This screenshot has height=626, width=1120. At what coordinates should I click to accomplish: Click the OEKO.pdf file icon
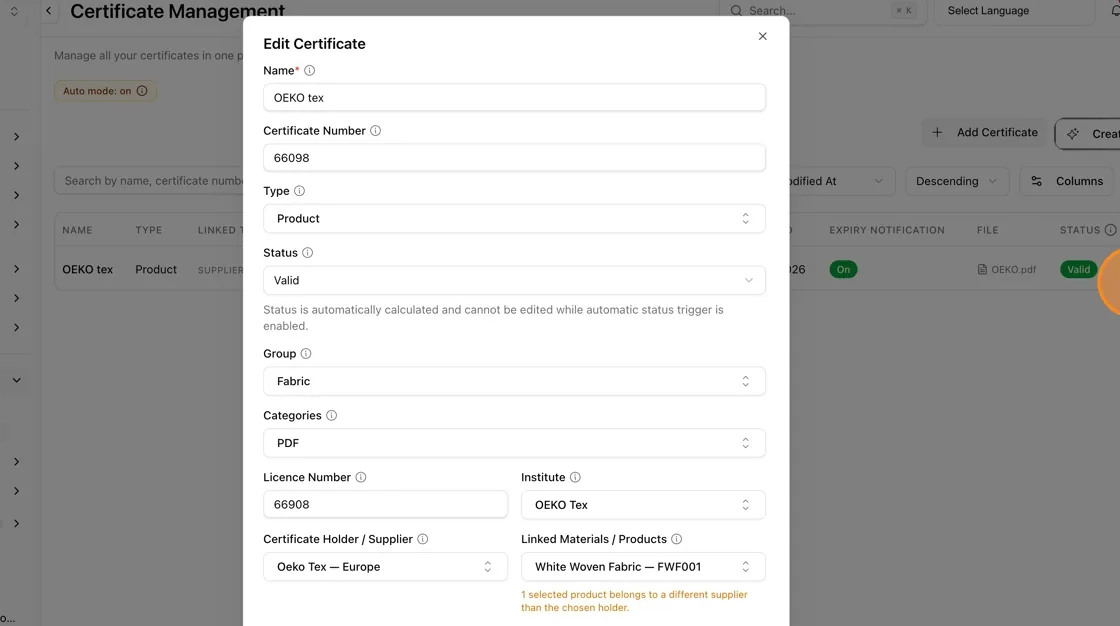(982, 269)
